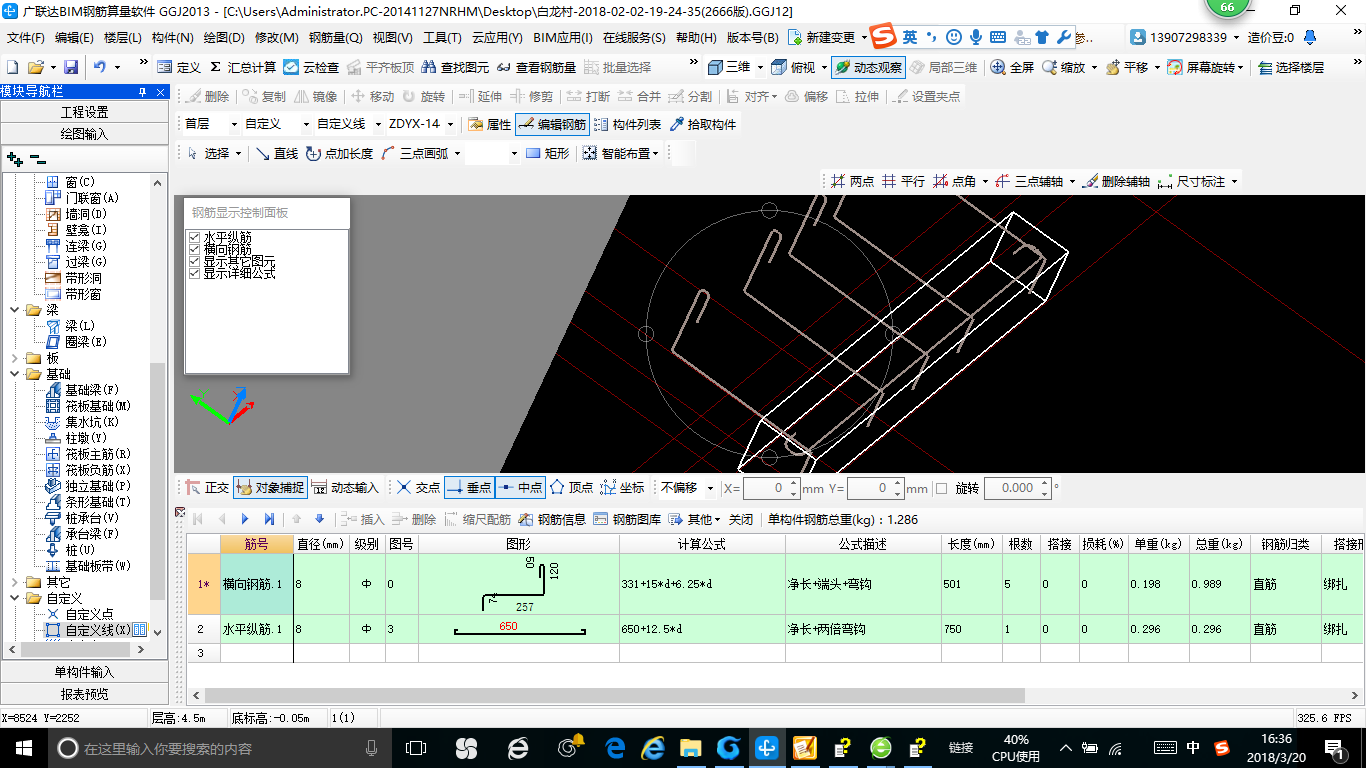Image resolution: width=1366 pixels, height=768 pixels.
Task: Toggle 编辑钢筋 edit rebar panel
Action: point(553,125)
